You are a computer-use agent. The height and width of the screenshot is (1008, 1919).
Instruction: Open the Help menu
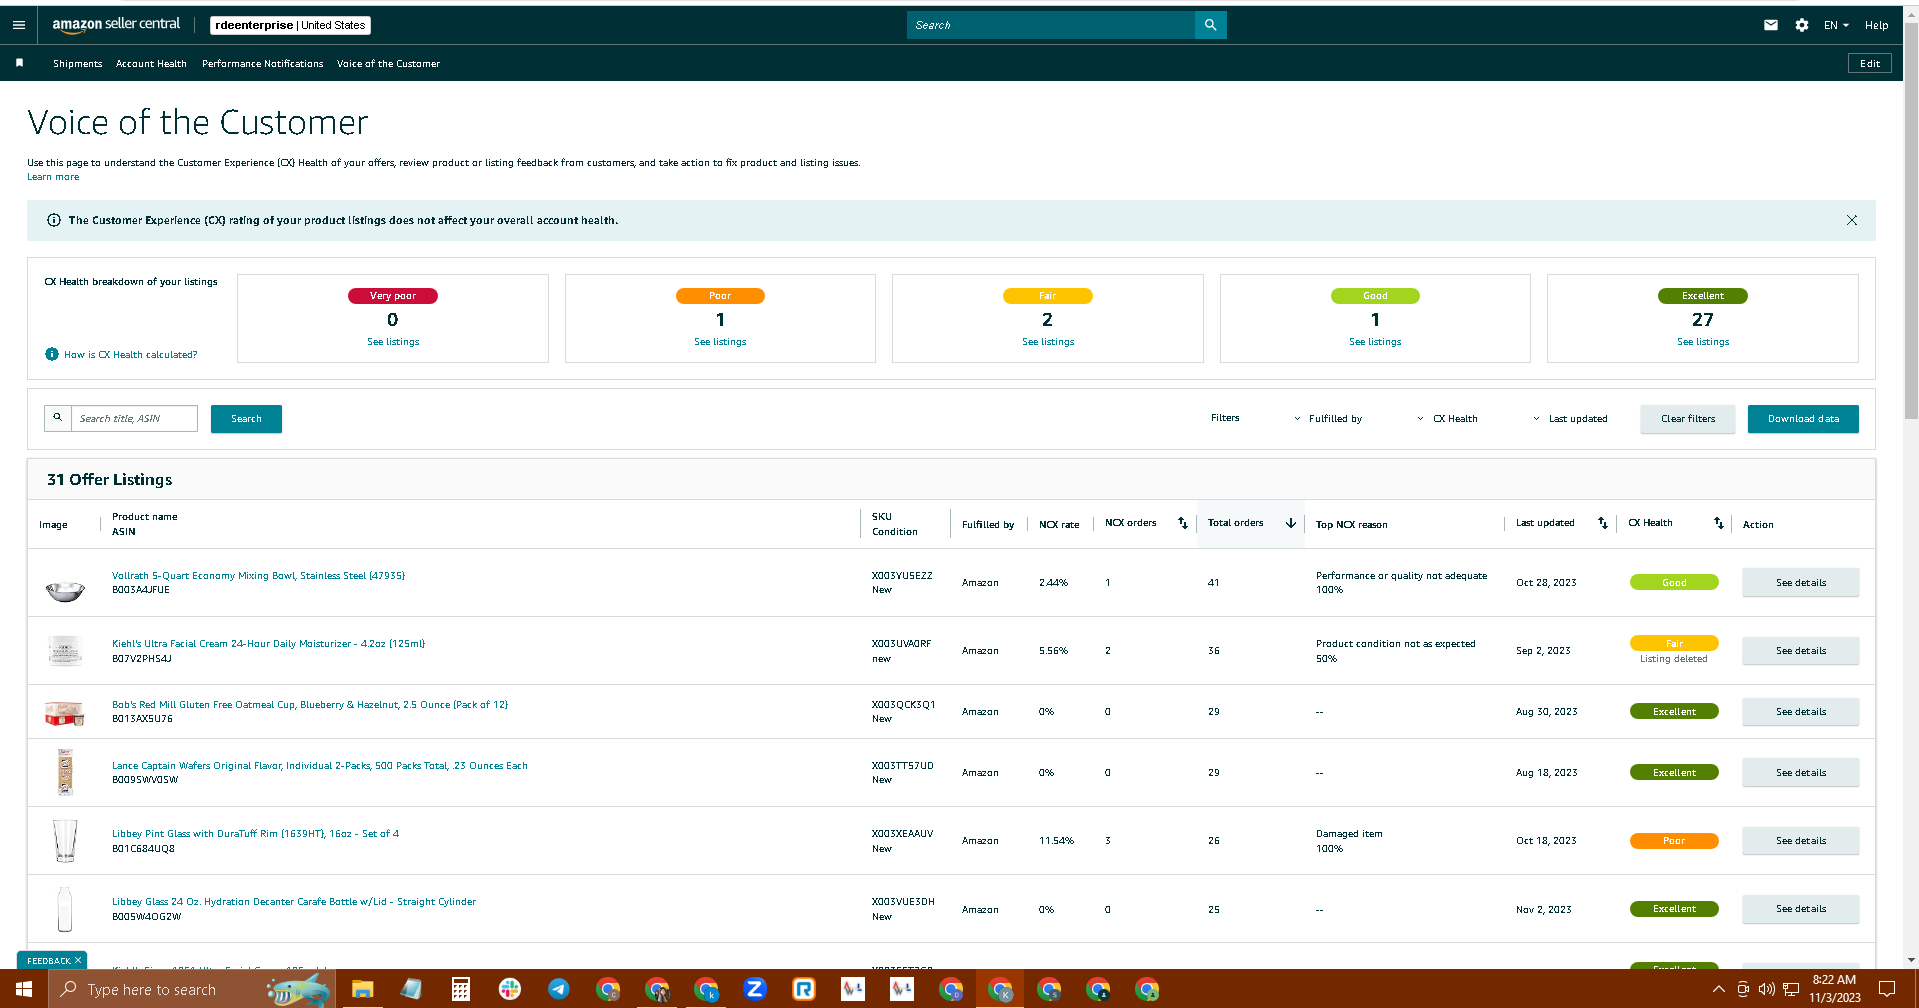coord(1876,25)
